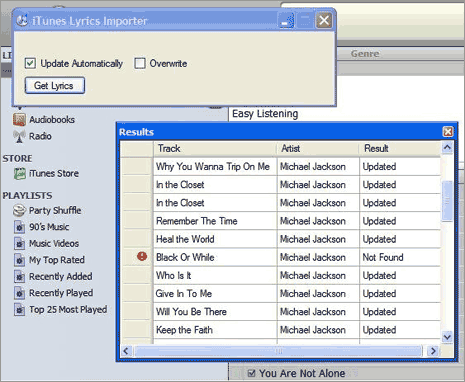Open the iTunes Store icon
Screen dimensions: 465x382
[x=20, y=174]
